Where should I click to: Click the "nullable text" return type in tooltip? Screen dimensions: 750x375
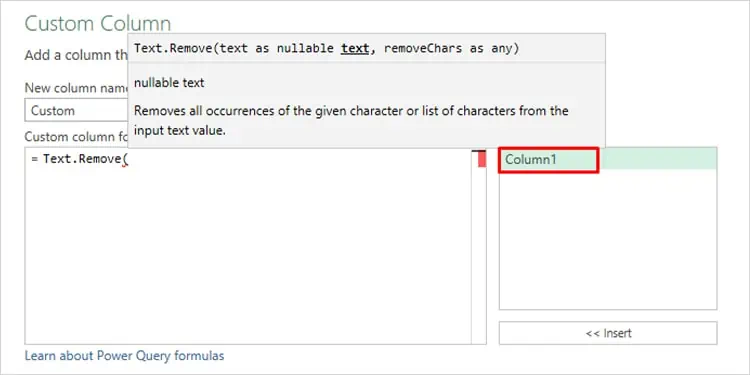click(169, 83)
